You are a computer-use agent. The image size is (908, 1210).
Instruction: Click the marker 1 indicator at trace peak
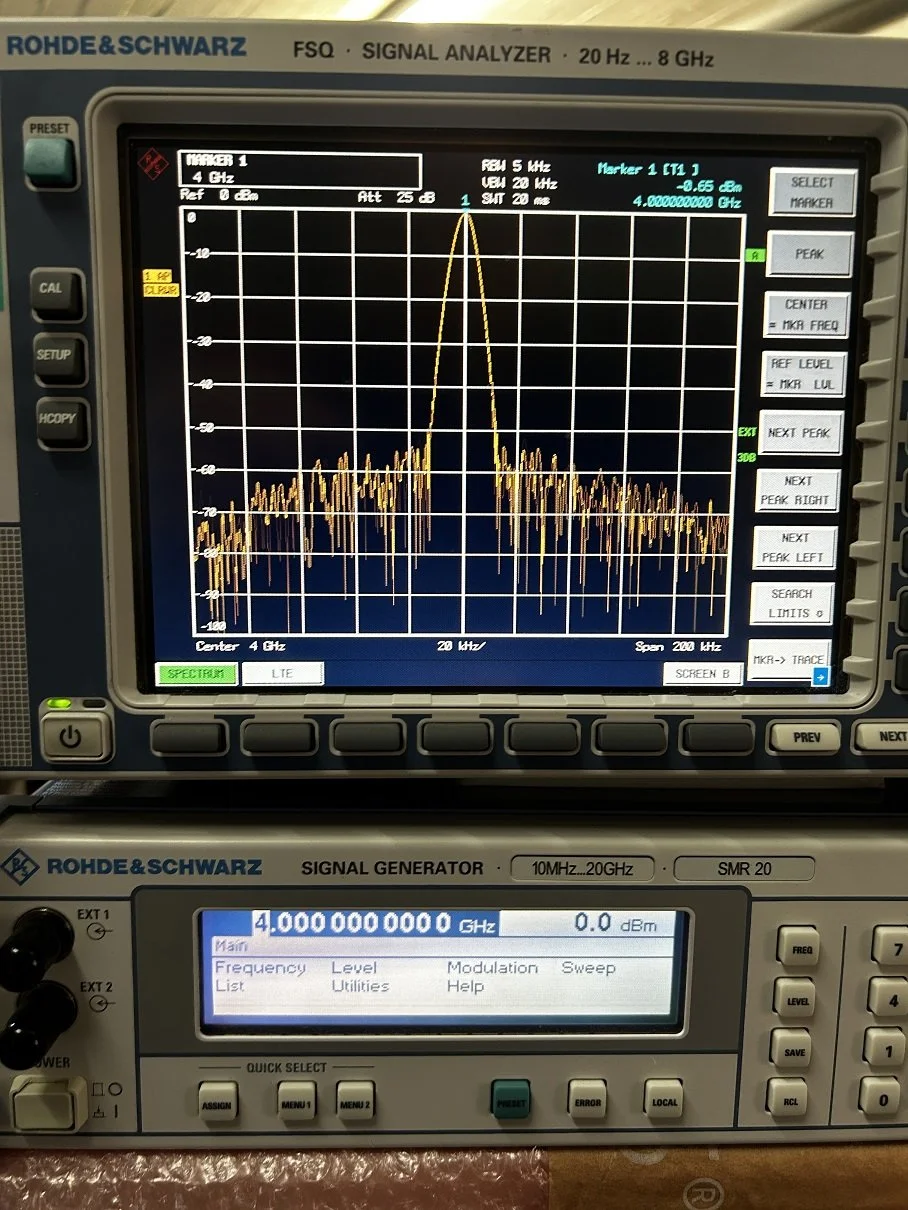point(465,202)
